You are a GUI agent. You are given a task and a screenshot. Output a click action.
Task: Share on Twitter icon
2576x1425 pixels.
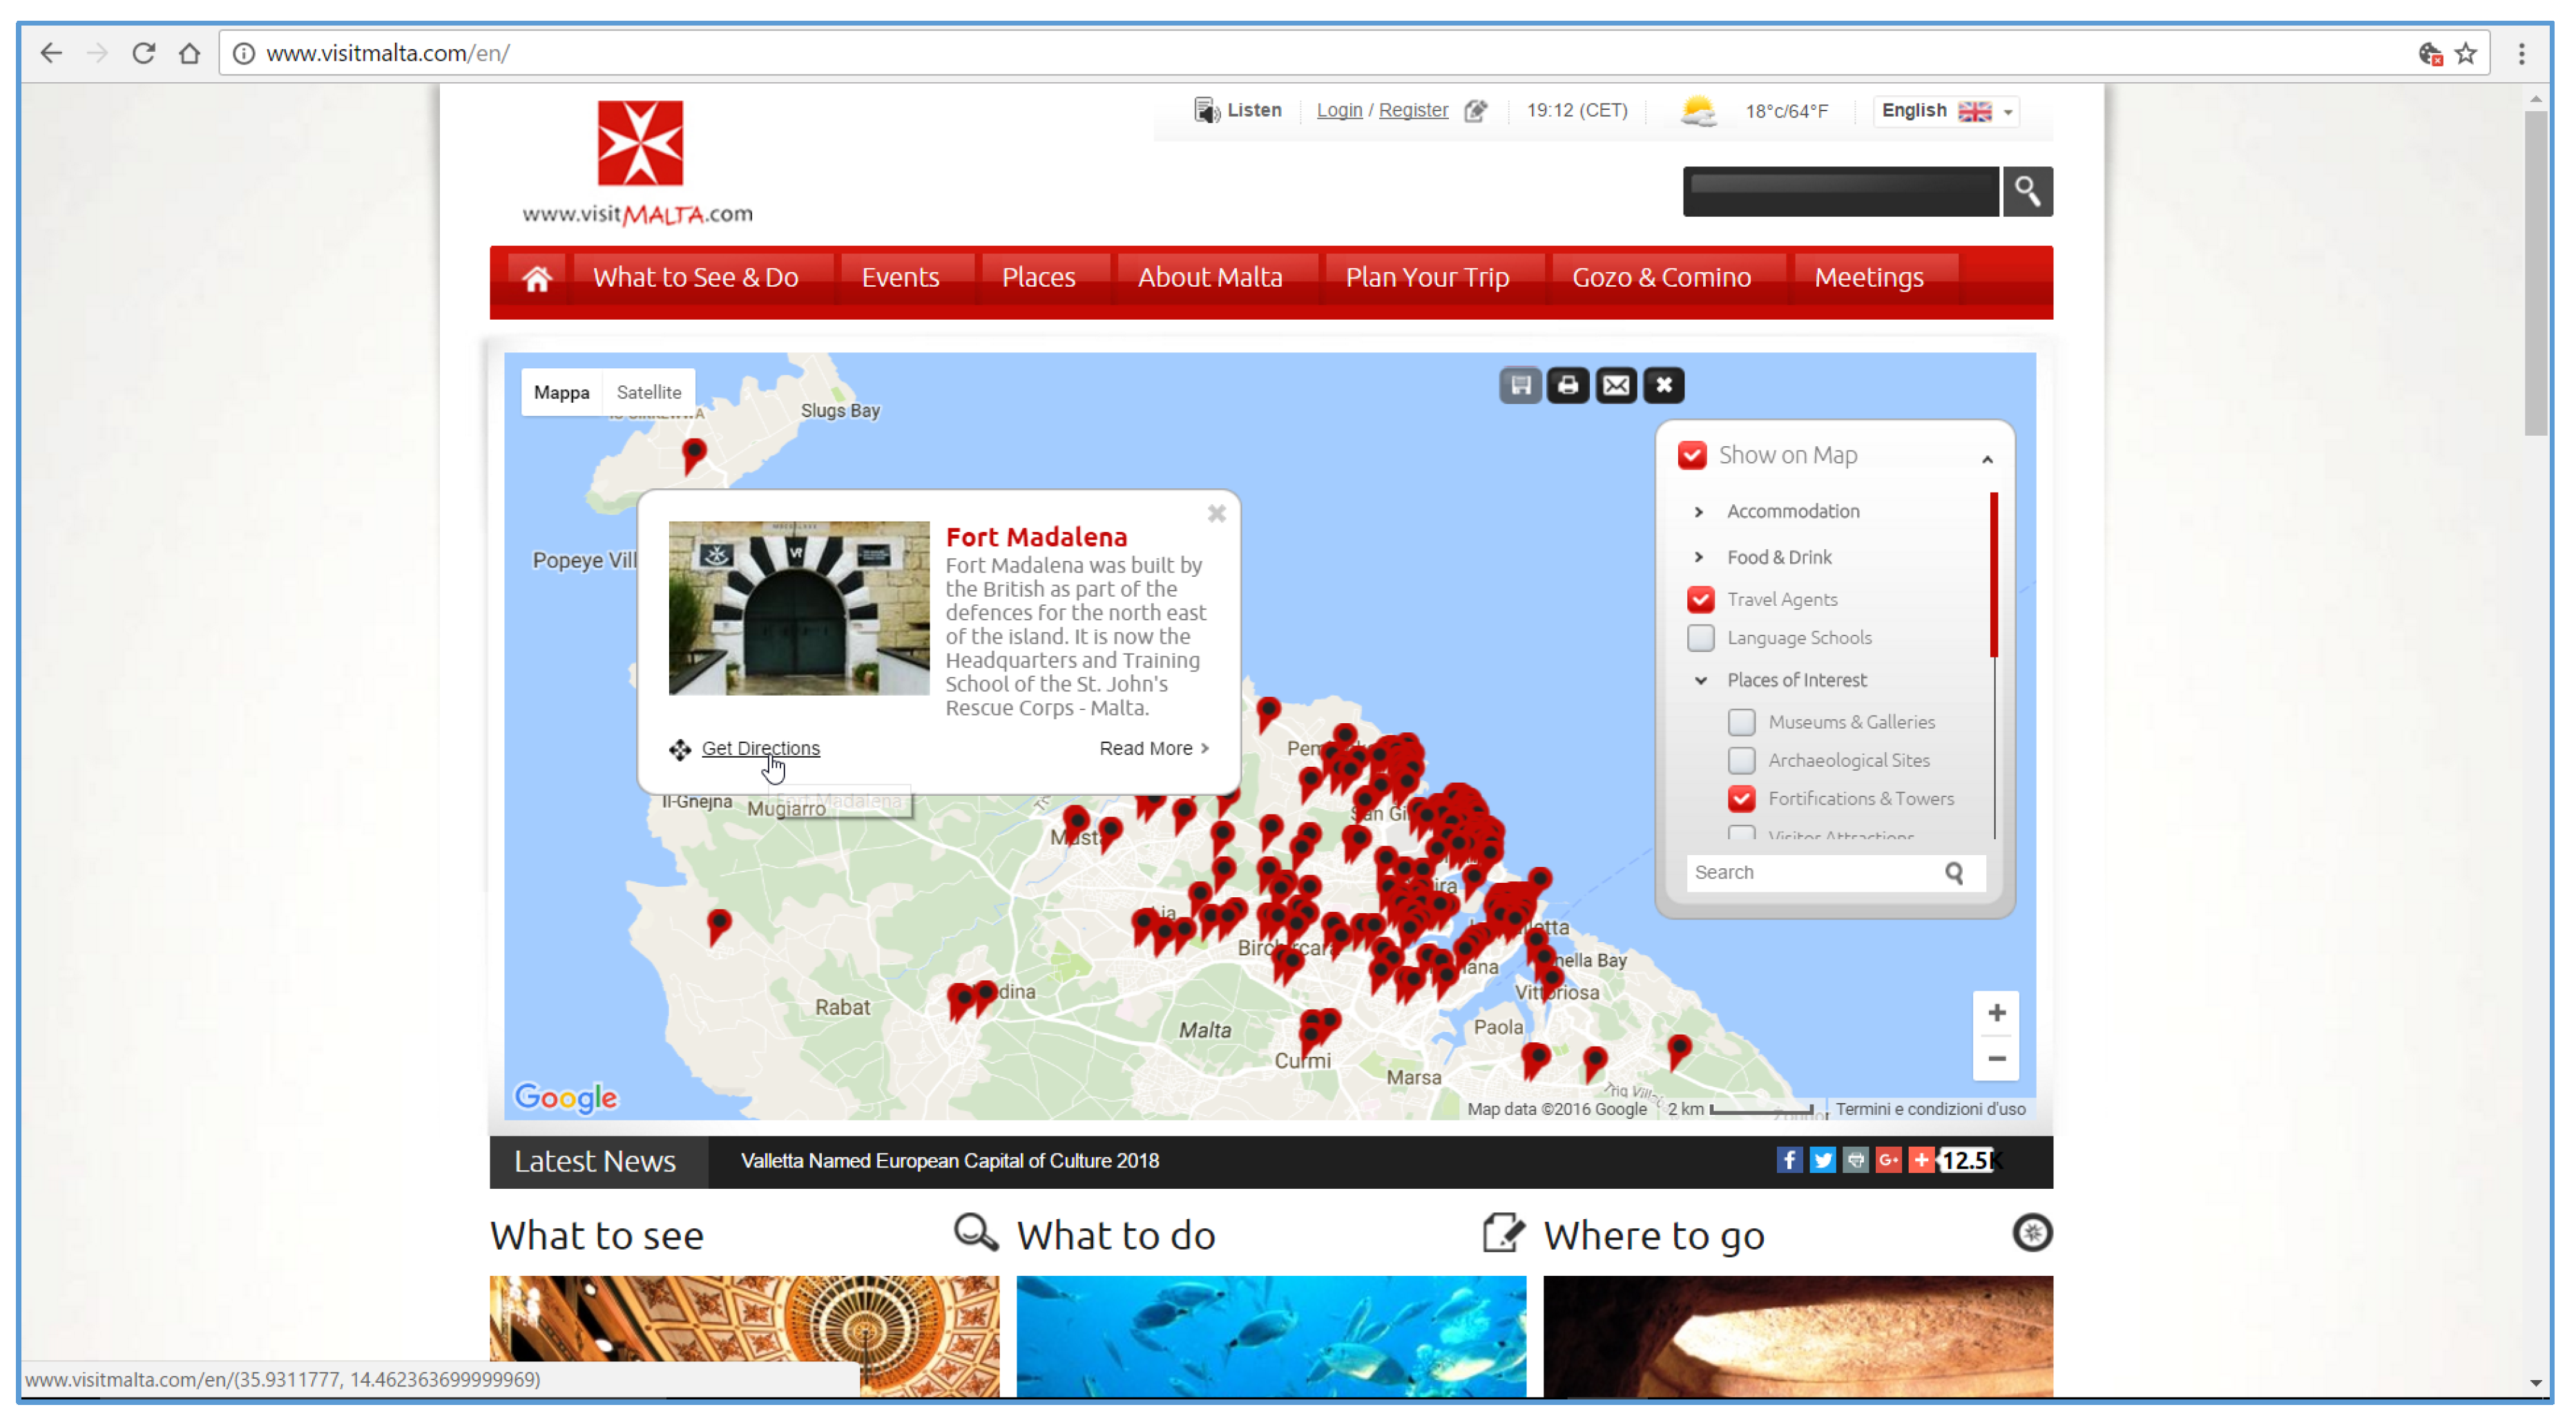(x=1822, y=1160)
